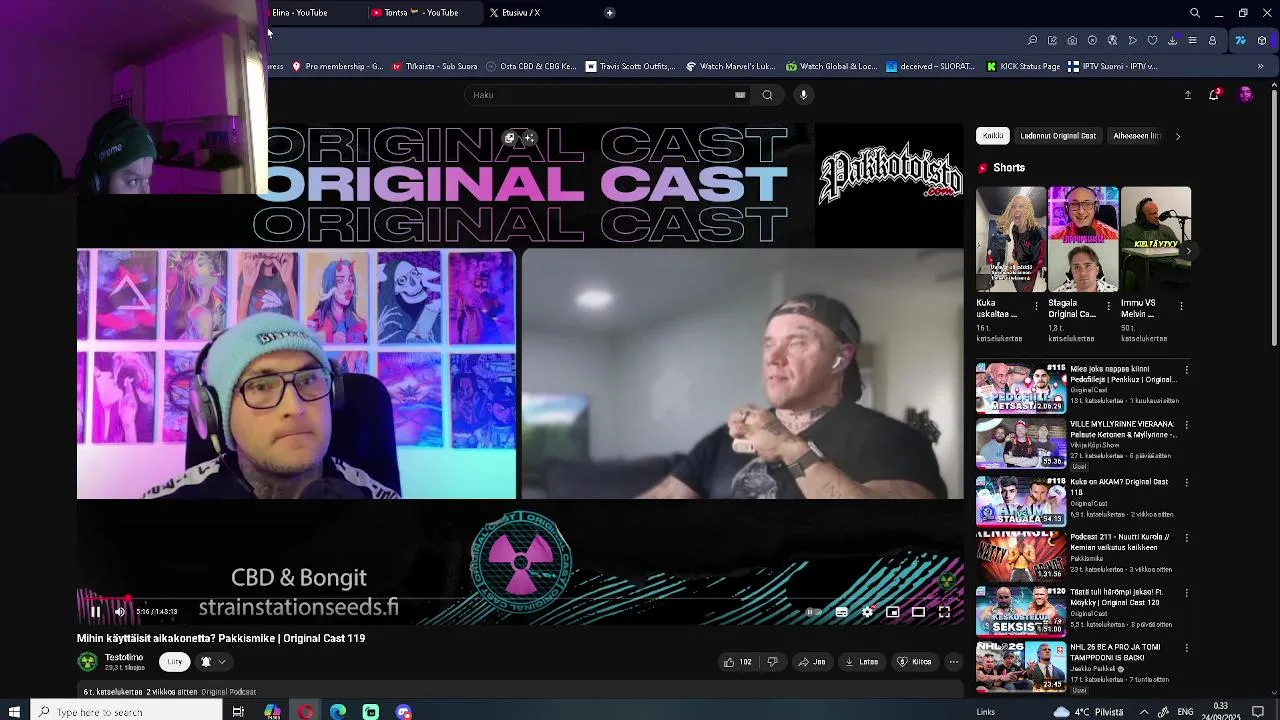Toggle subtitles button in the player
The height and width of the screenshot is (720, 1280).
pos(841,612)
